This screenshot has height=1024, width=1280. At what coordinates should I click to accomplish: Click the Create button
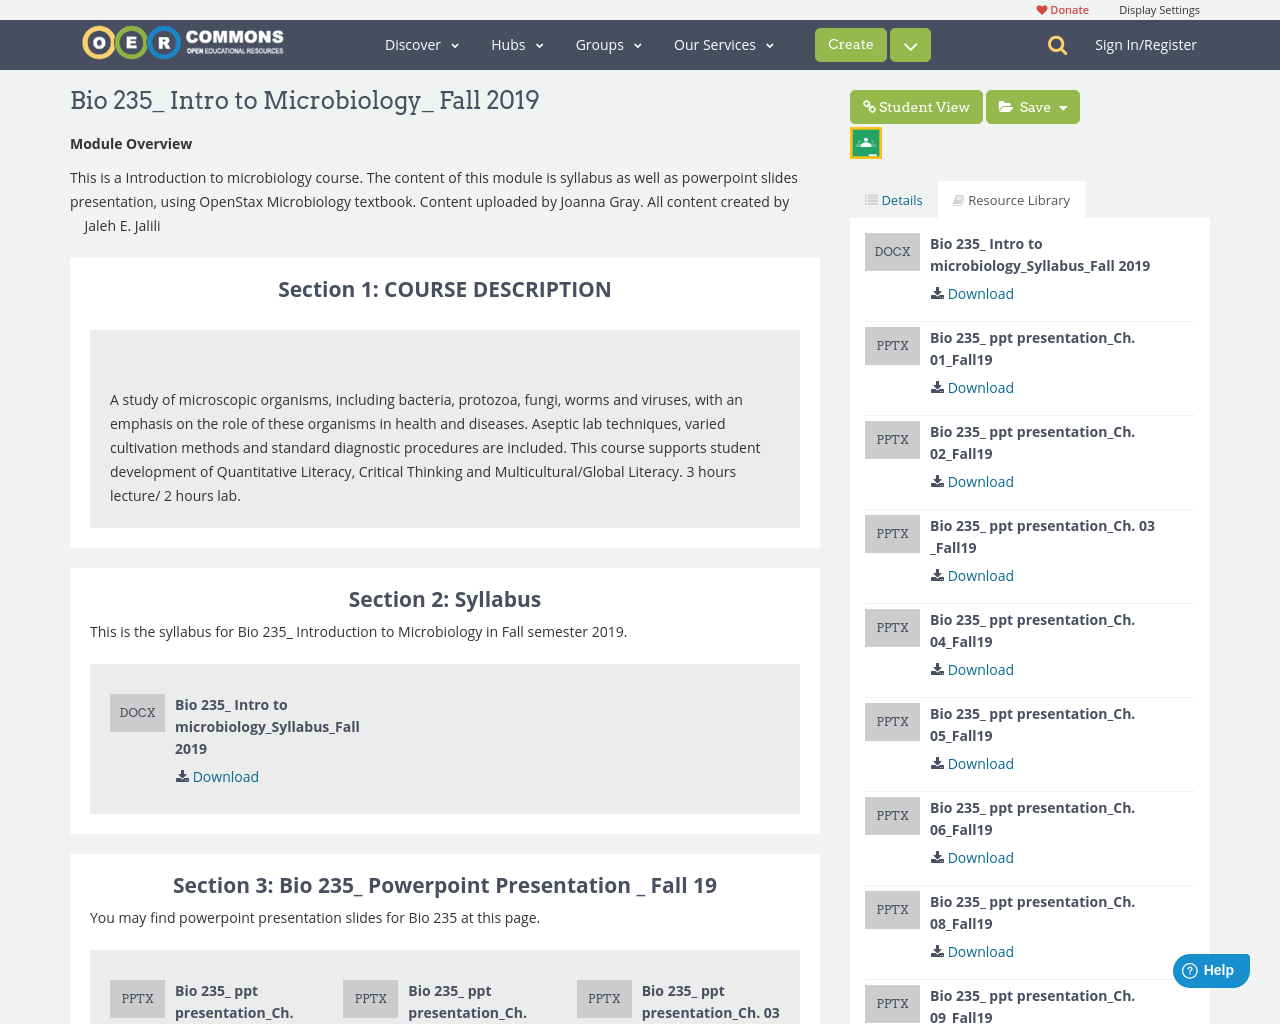[x=850, y=44]
